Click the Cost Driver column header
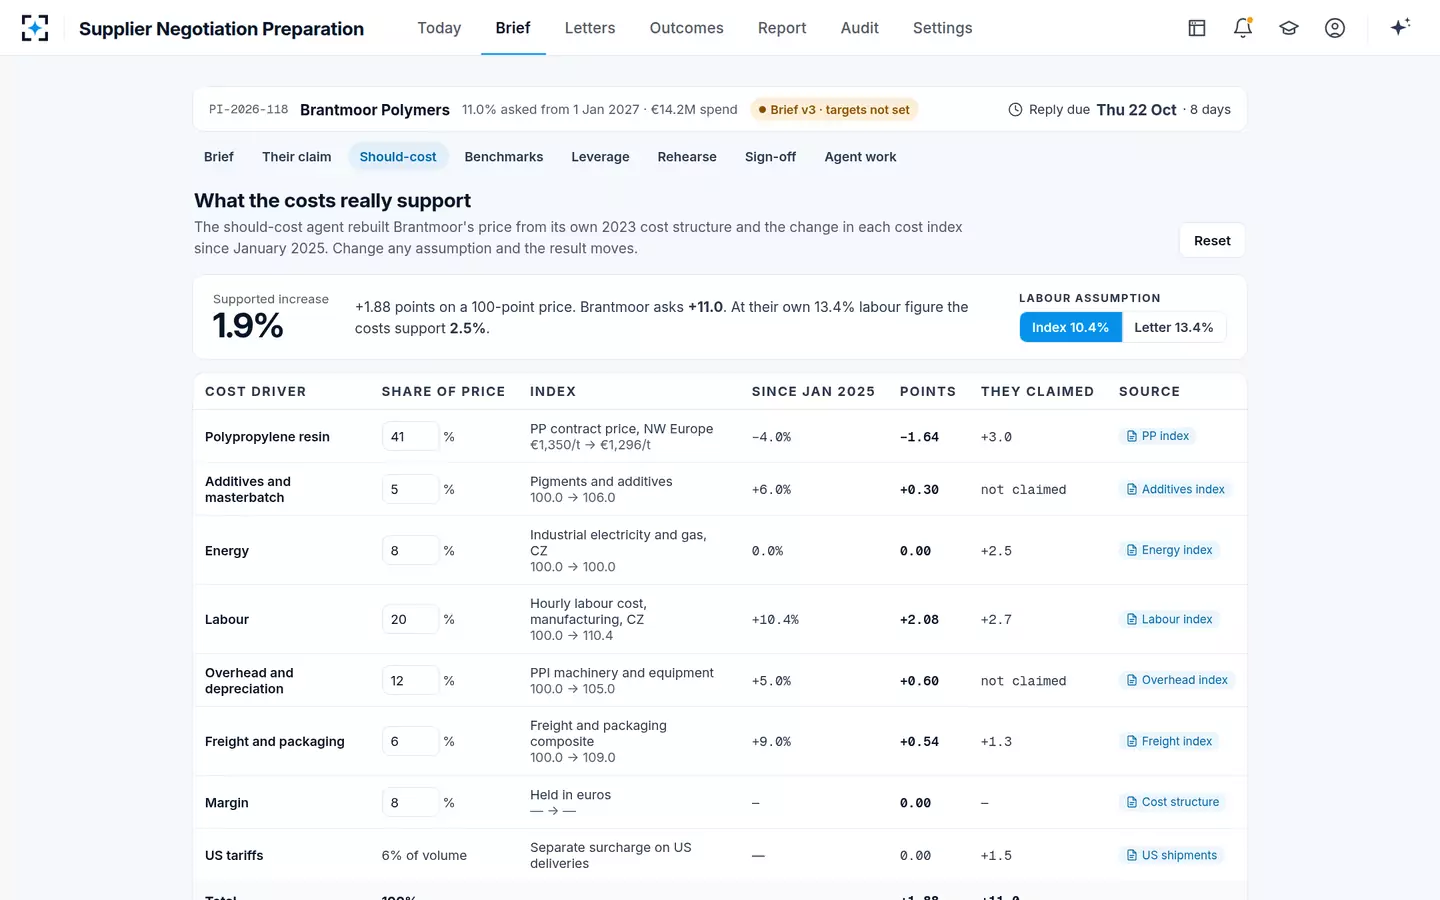1440x900 pixels. [255, 392]
